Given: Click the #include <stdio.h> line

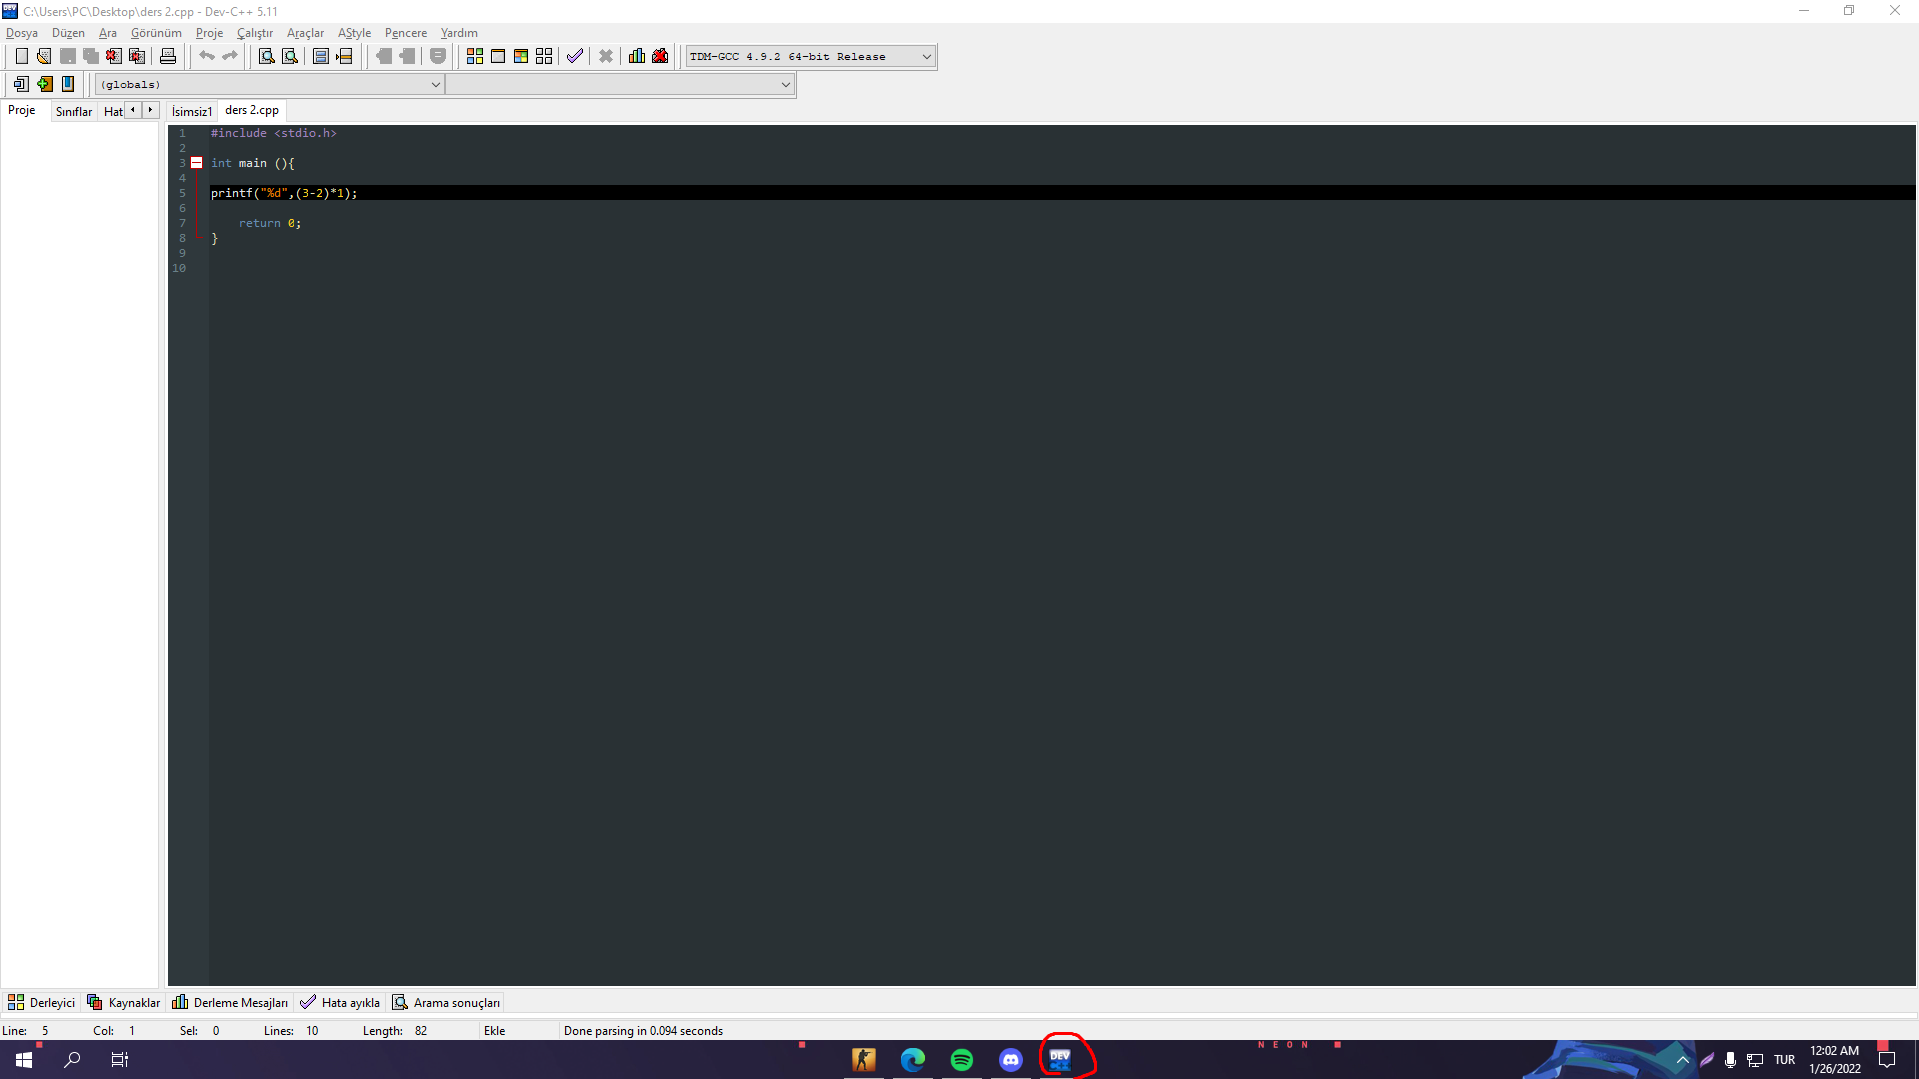Looking at the screenshot, I should coord(274,133).
